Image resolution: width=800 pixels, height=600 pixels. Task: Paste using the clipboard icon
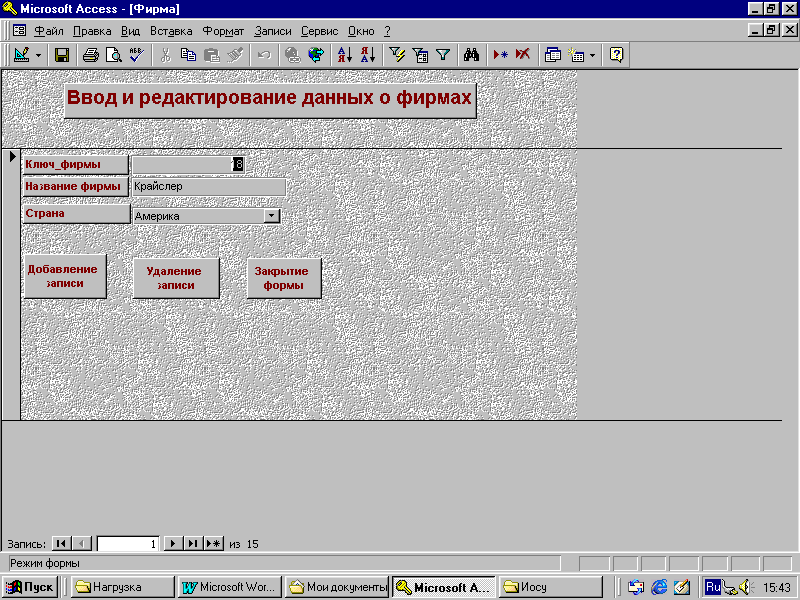coord(211,55)
